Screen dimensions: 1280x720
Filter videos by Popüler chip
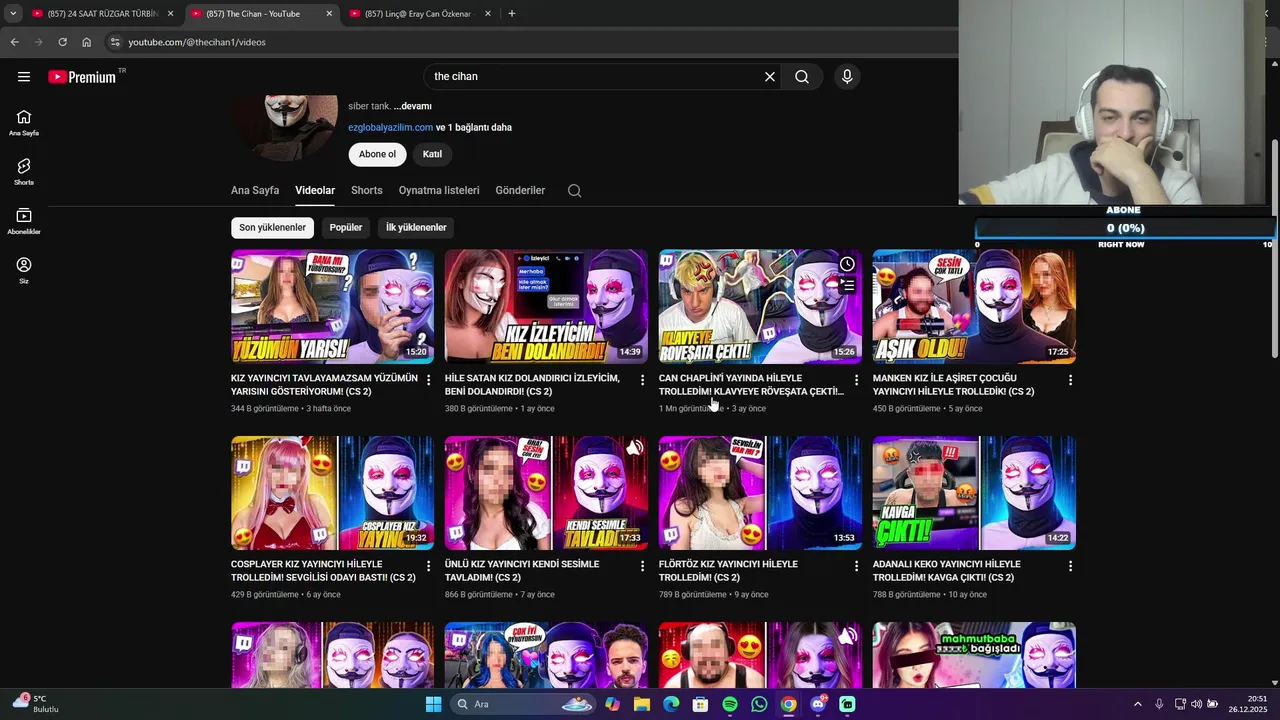coord(346,227)
